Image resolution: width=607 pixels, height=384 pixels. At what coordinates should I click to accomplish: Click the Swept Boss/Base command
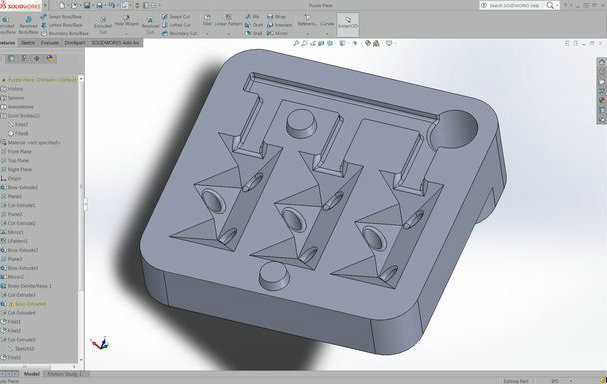[x=61, y=17]
